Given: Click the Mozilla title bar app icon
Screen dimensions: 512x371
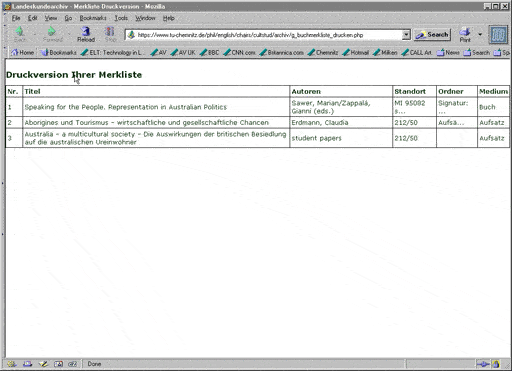Looking at the screenshot, I should point(7,6).
